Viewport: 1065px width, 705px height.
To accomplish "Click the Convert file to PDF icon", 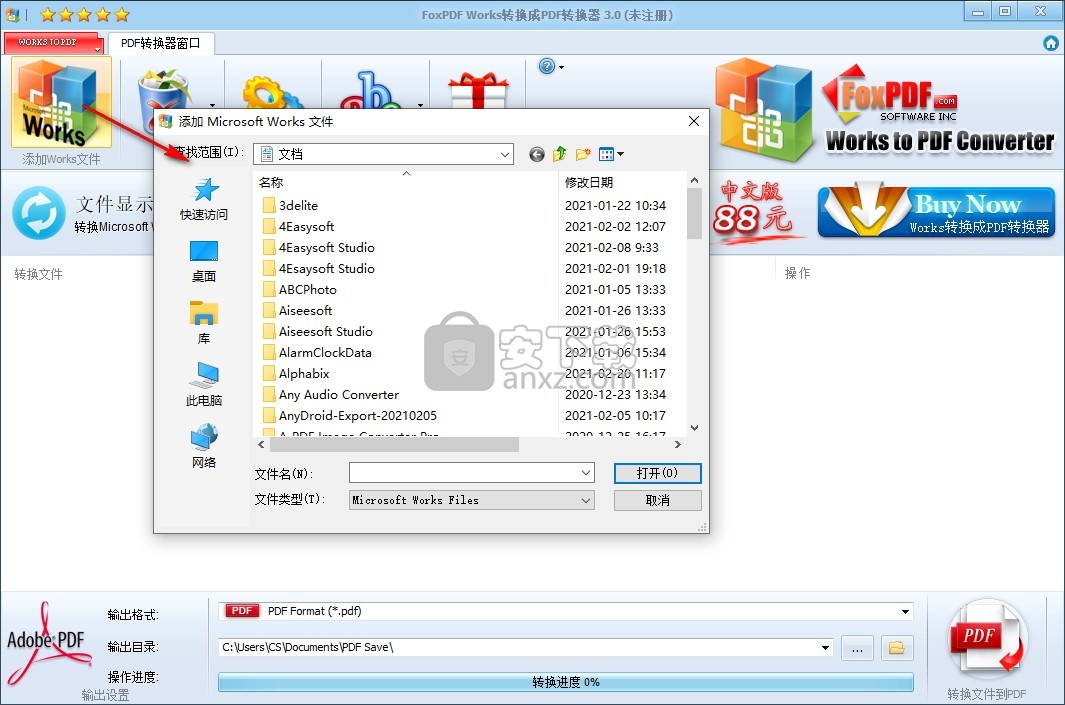I will click(x=987, y=640).
